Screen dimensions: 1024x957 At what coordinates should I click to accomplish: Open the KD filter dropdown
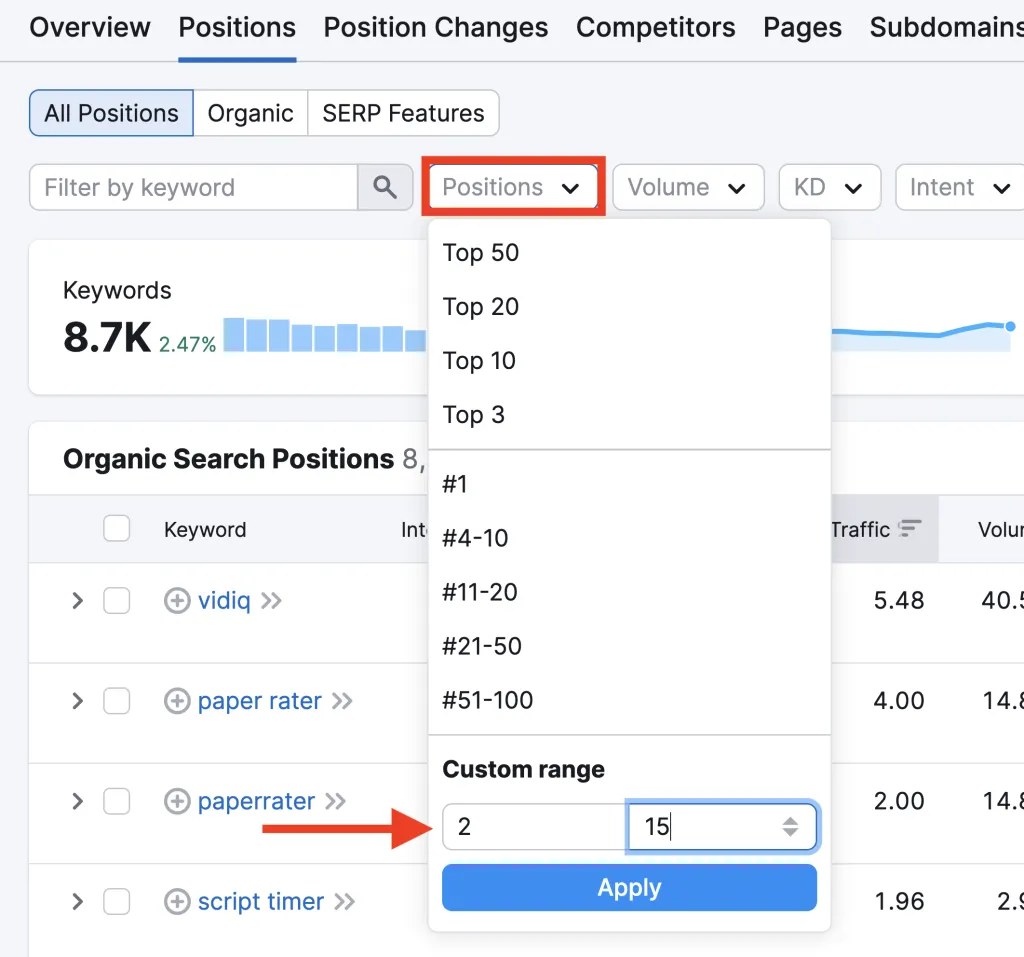(x=830, y=187)
